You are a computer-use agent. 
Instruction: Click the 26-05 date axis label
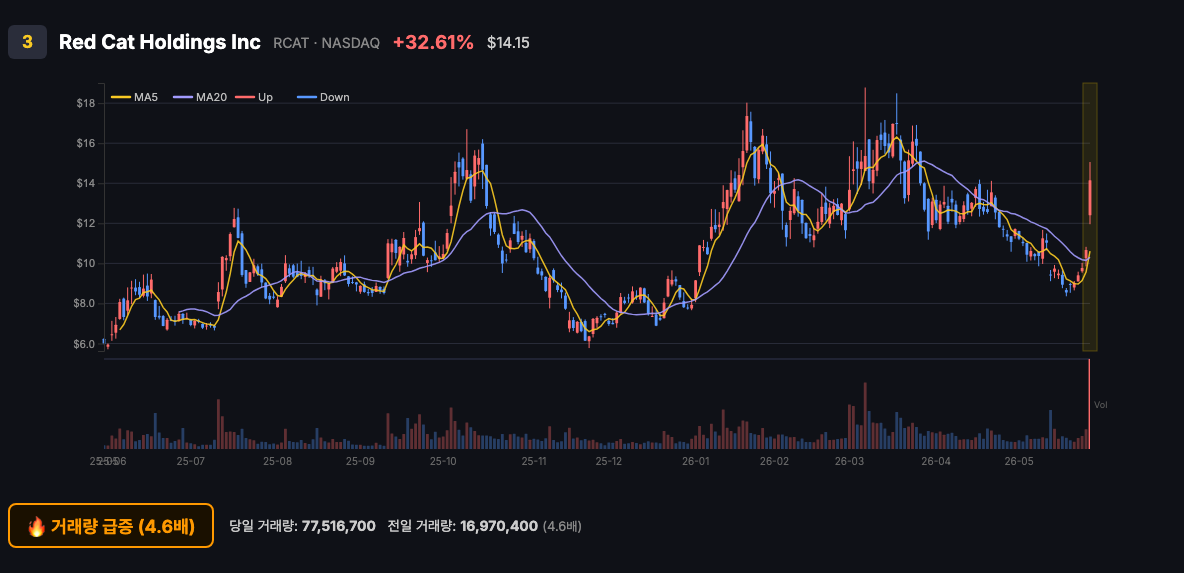pos(1018,461)
